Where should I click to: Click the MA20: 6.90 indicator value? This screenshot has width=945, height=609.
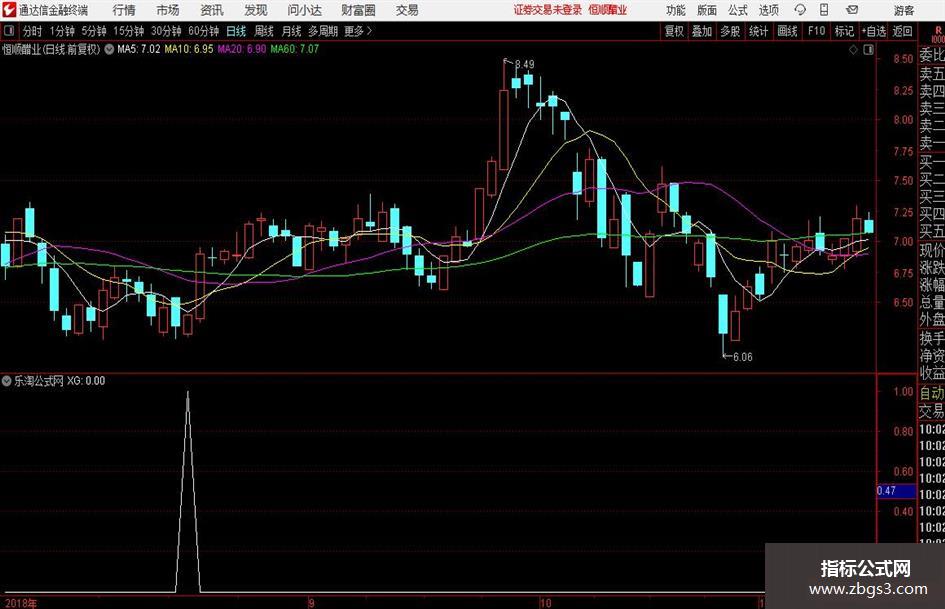242,49
